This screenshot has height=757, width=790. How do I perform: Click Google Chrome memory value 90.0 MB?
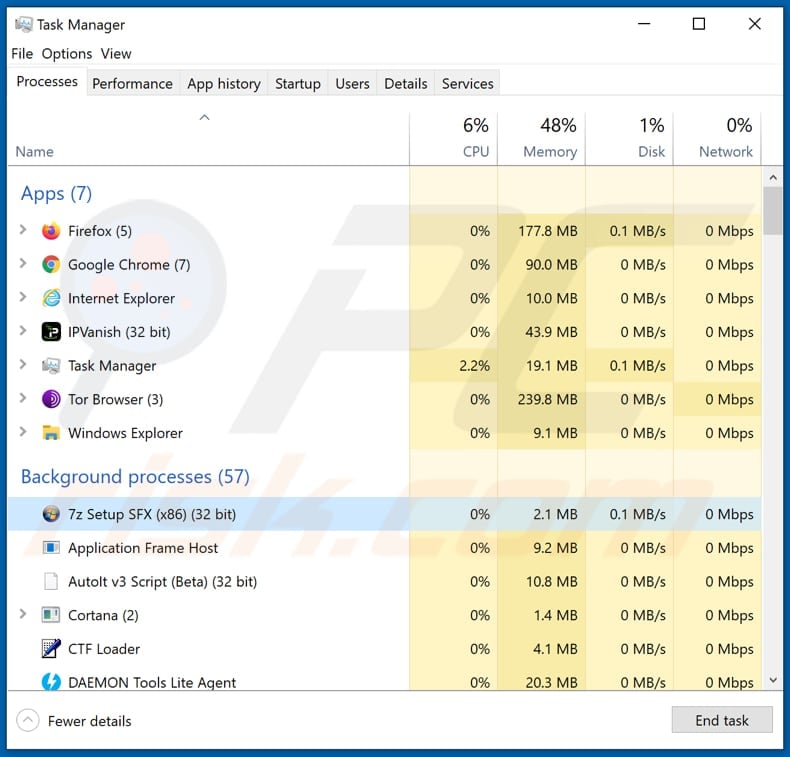click(551, 265)
